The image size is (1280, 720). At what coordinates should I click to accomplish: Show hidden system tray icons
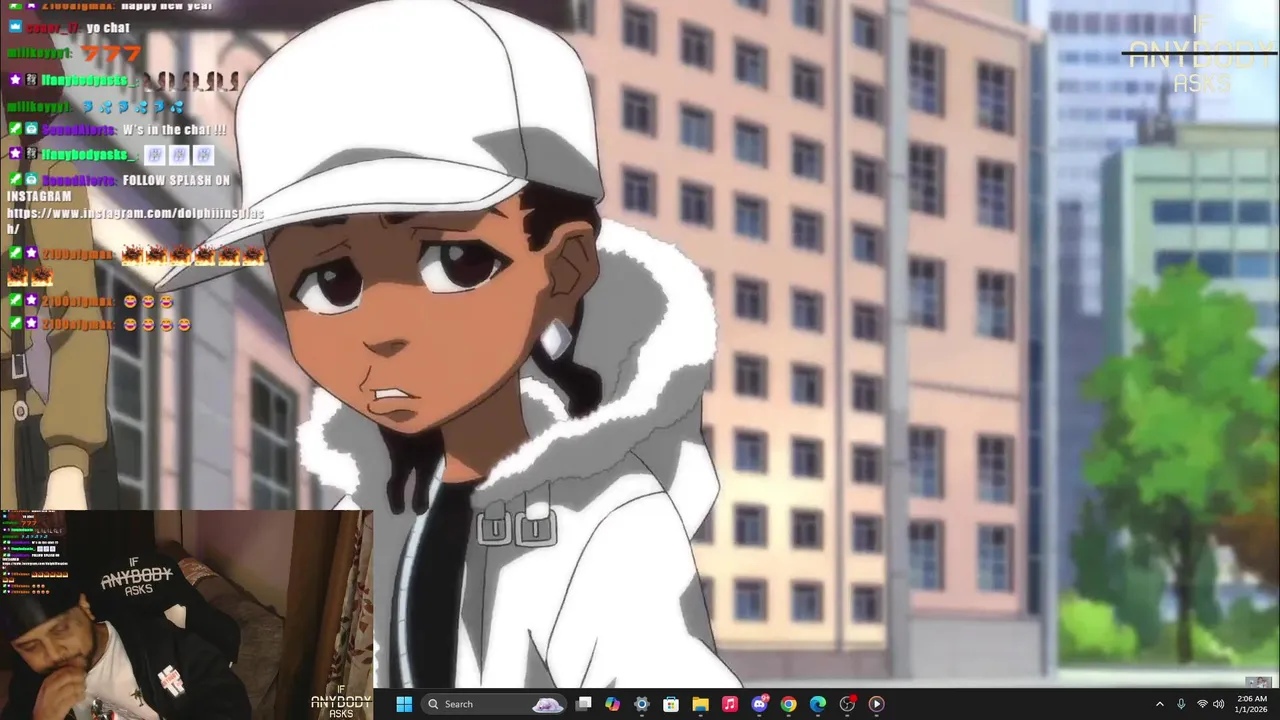point(1159,704)
